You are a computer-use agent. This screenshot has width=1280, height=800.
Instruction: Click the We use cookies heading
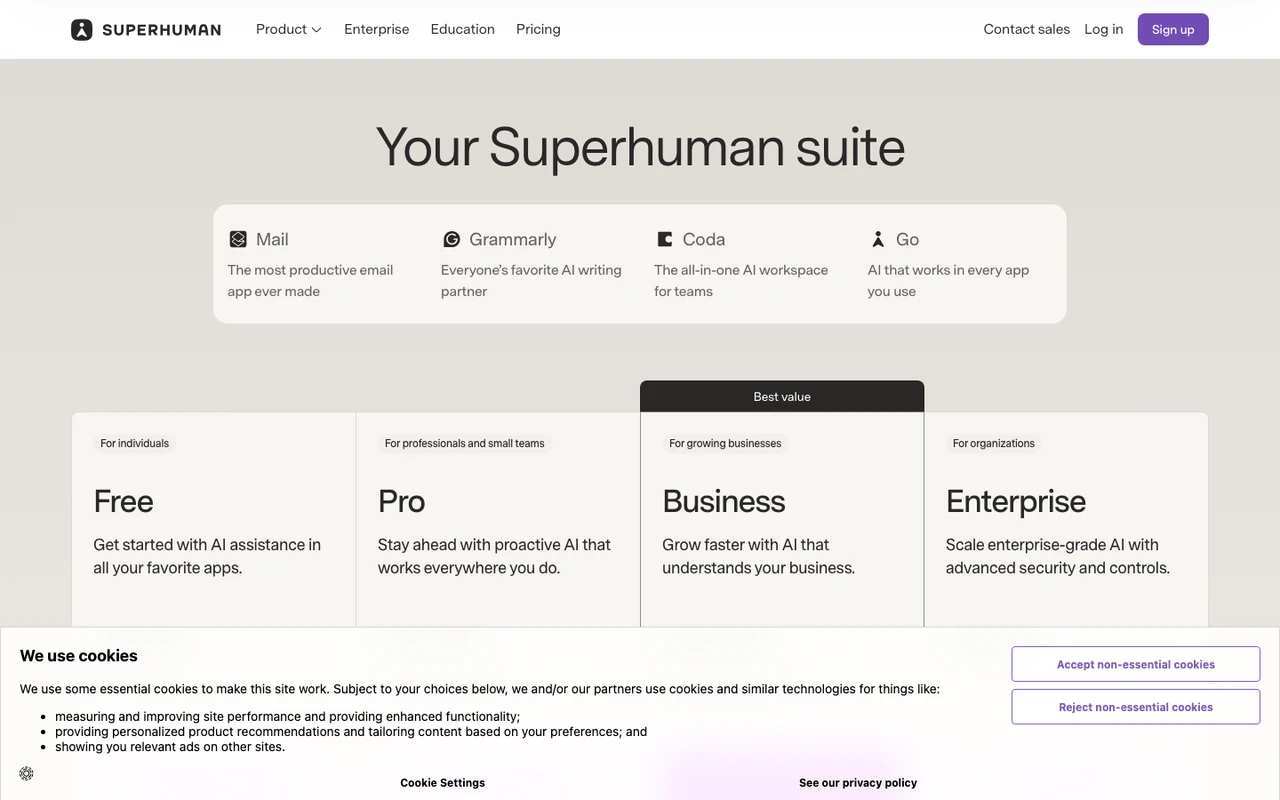click(x=79, y=656)
